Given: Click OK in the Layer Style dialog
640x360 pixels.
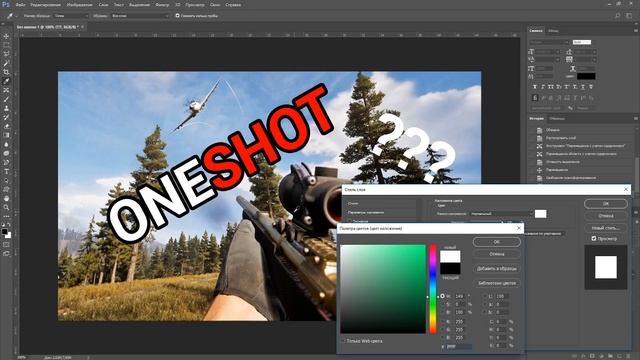Looking at the screenshot, I should click(x=606, y=203).
